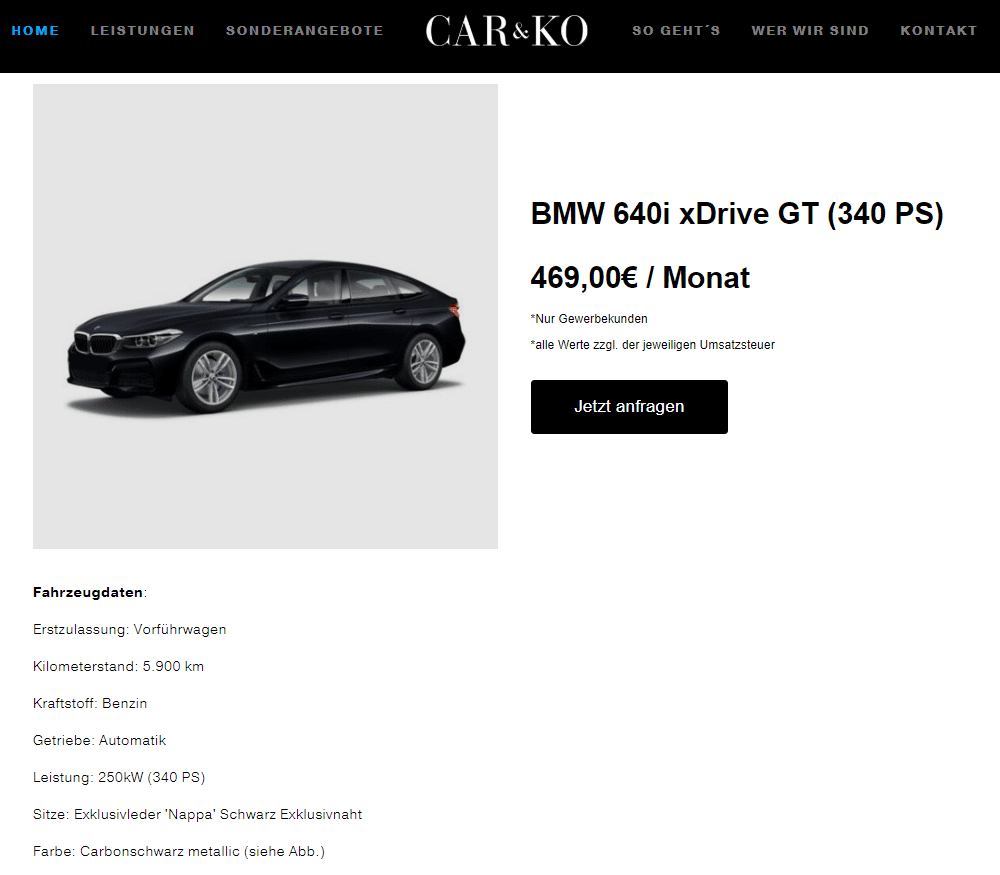Open the HOME menu item

[x=35, y=31]
